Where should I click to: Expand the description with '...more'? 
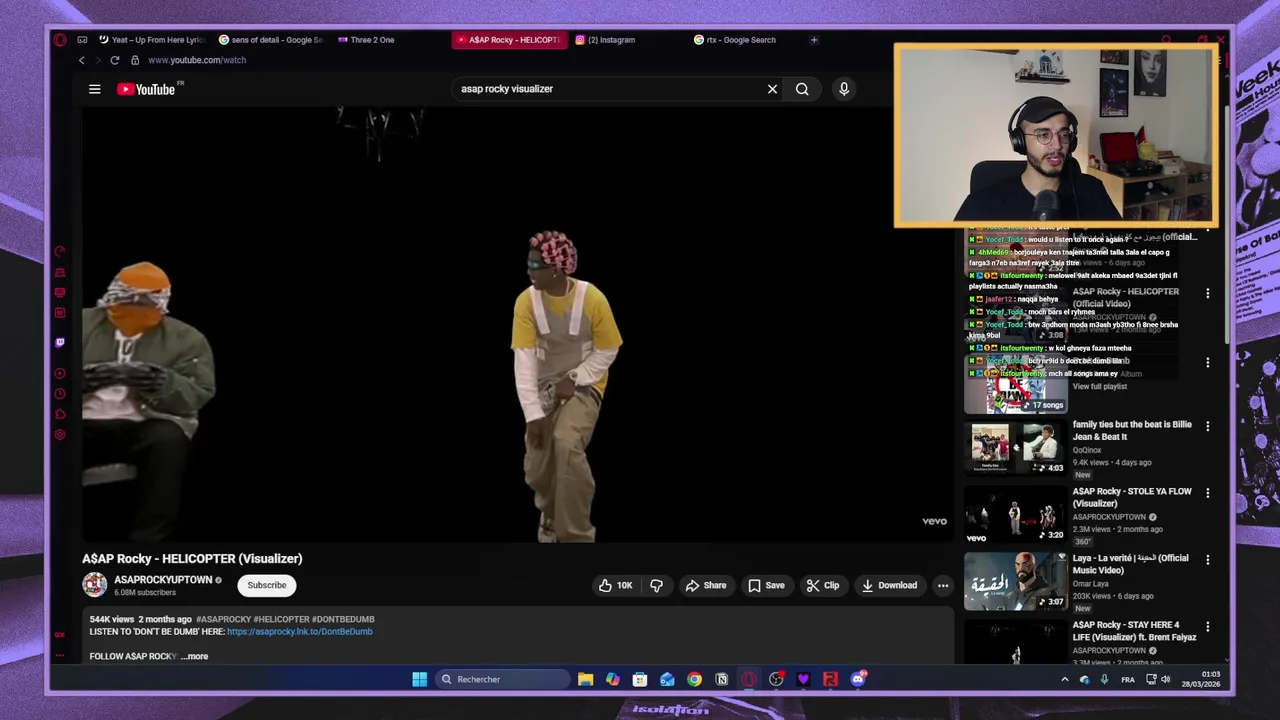(x=194, y=656)
